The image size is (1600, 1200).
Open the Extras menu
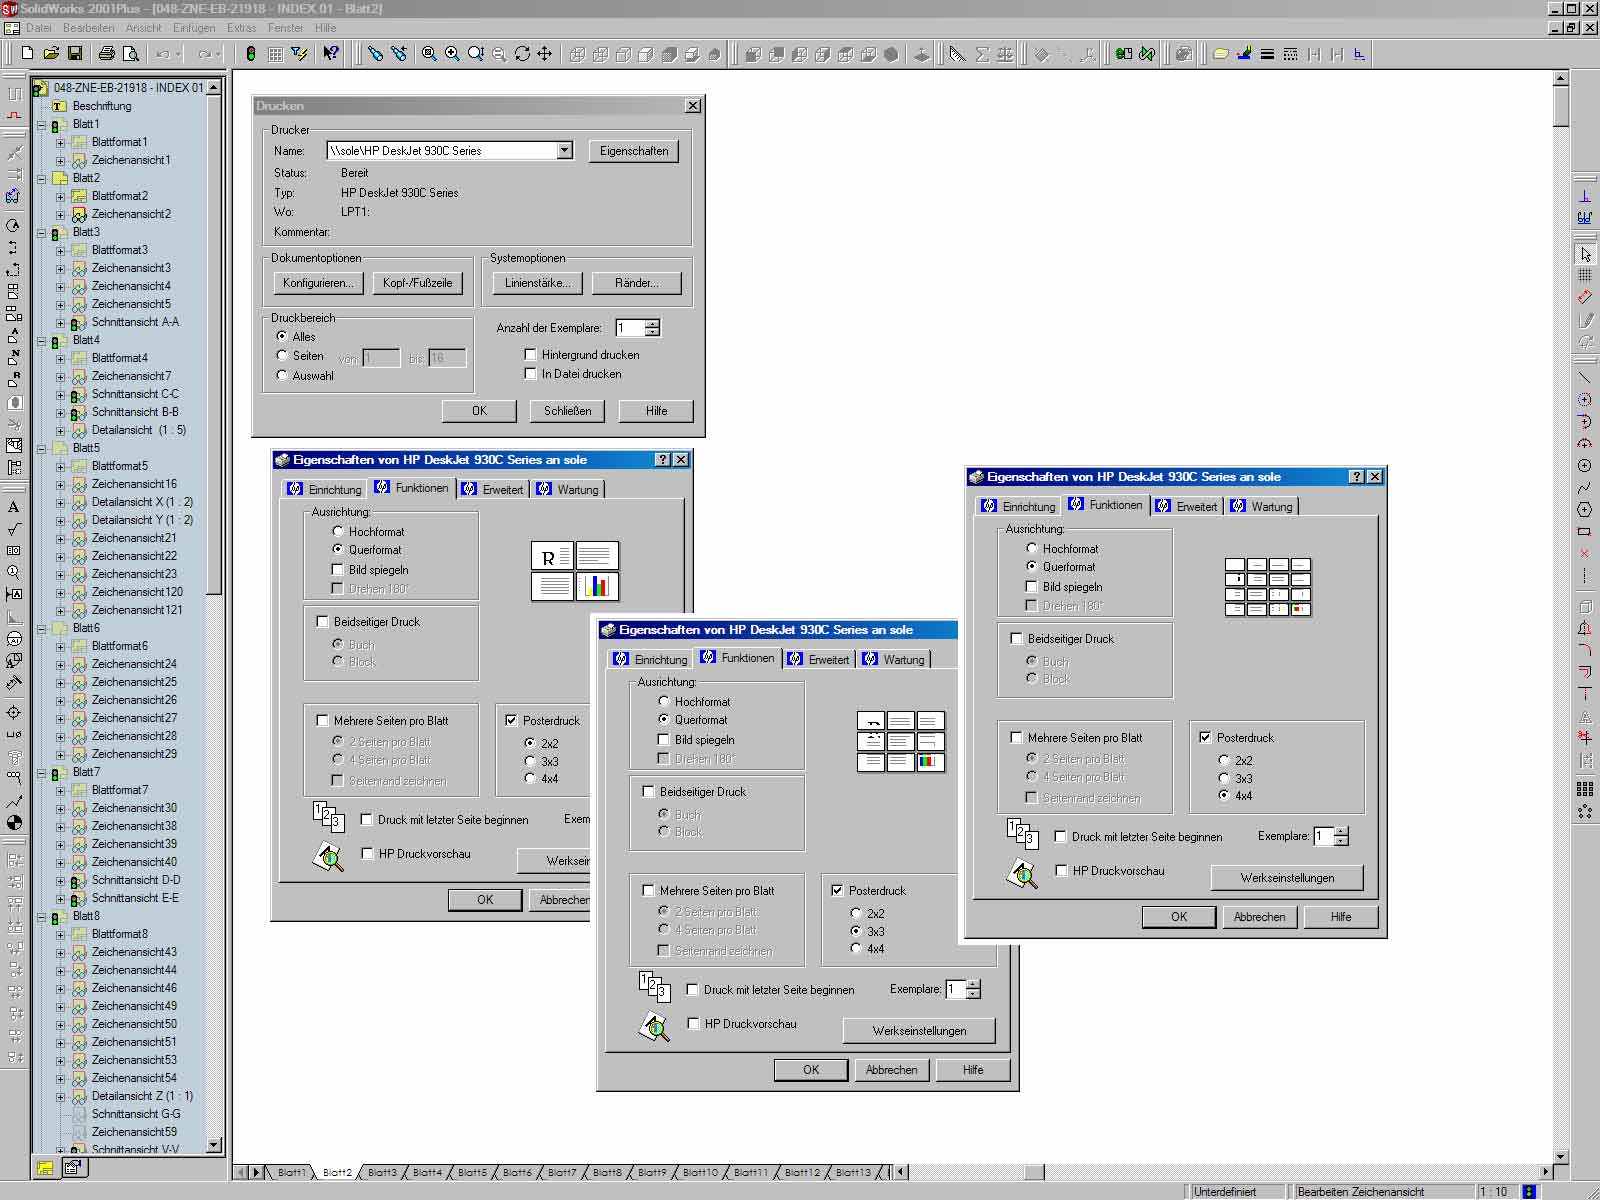point(241,28)
